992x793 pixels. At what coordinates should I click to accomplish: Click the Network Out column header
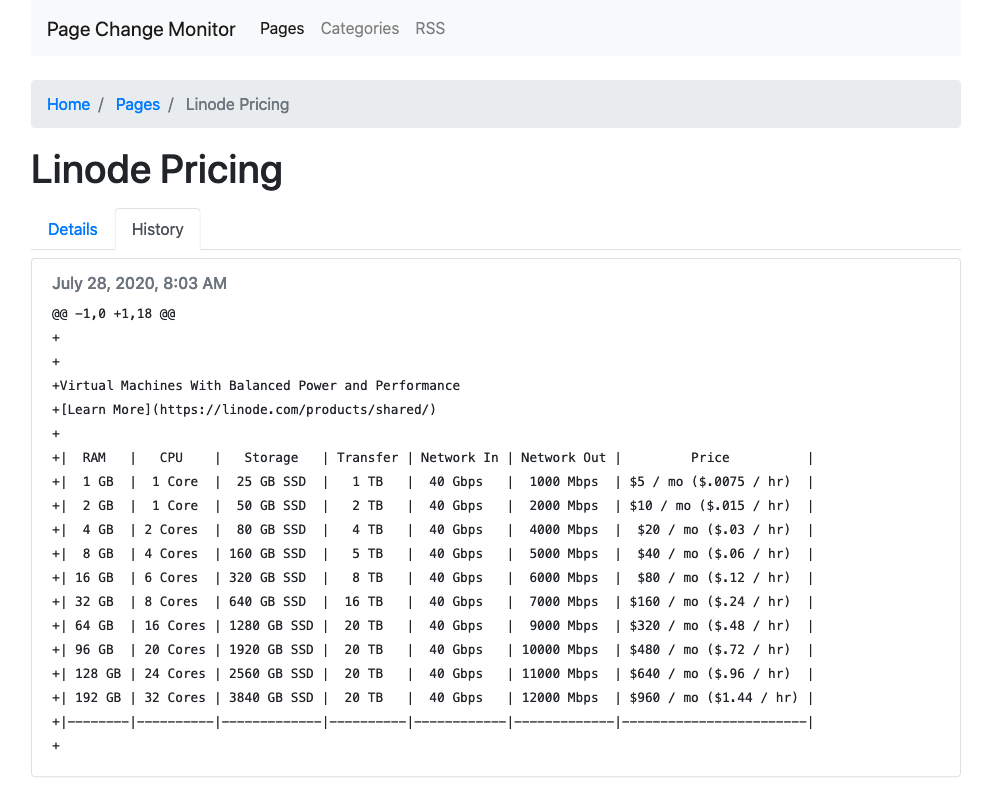(x=563, y=458)
